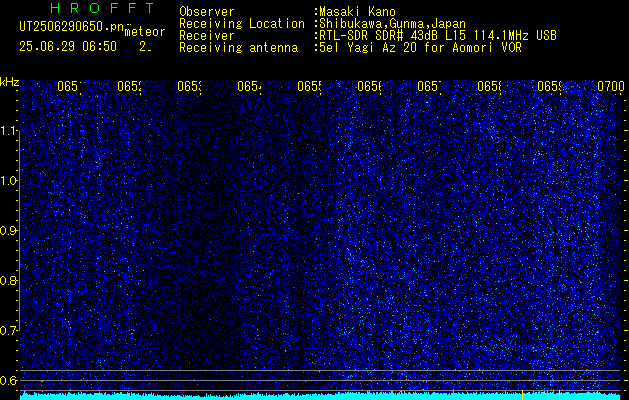The image size is (629, 400).
Task: Click the 0655 time marker
Action: pos(309,86)
